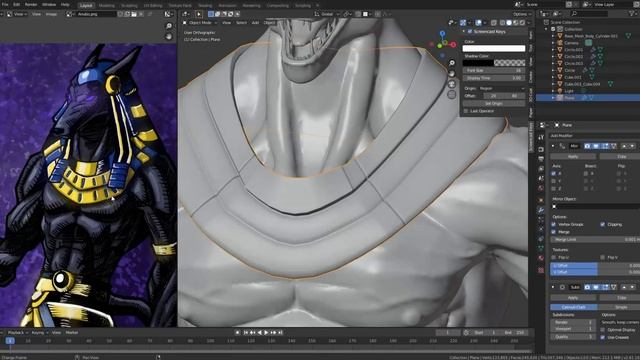640x360 pixels.
Task: Click the black Shadow Color swatch
Action: tap(493, 63)
